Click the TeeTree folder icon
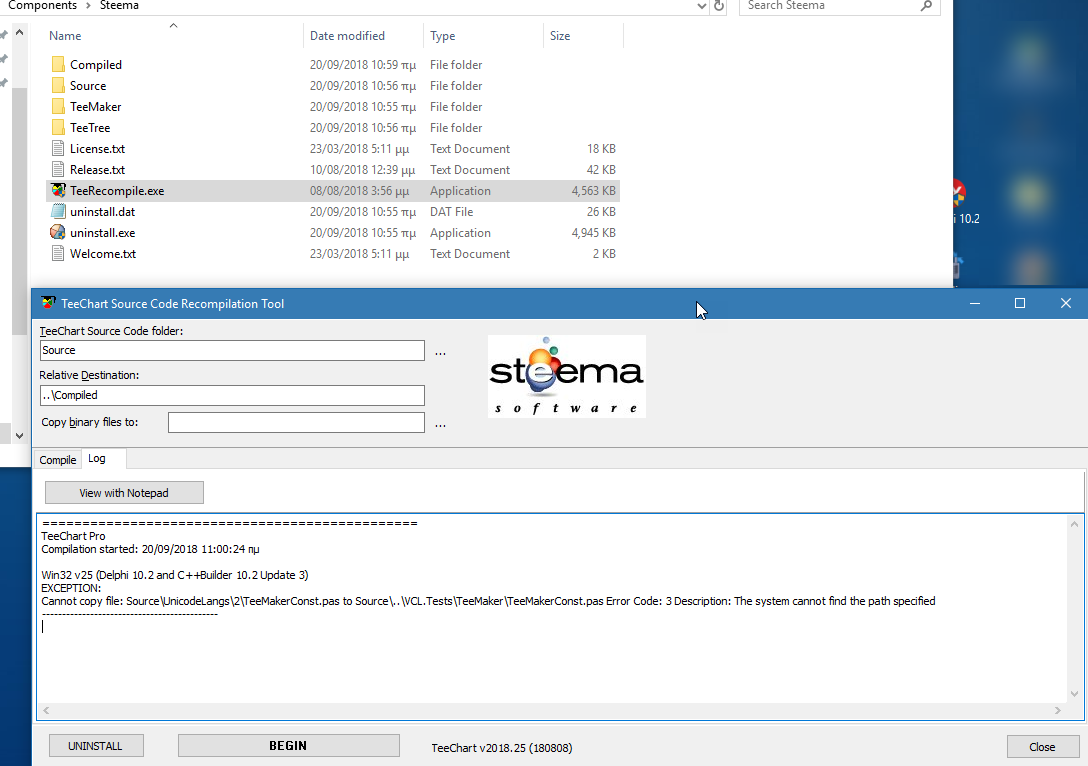 58,128
